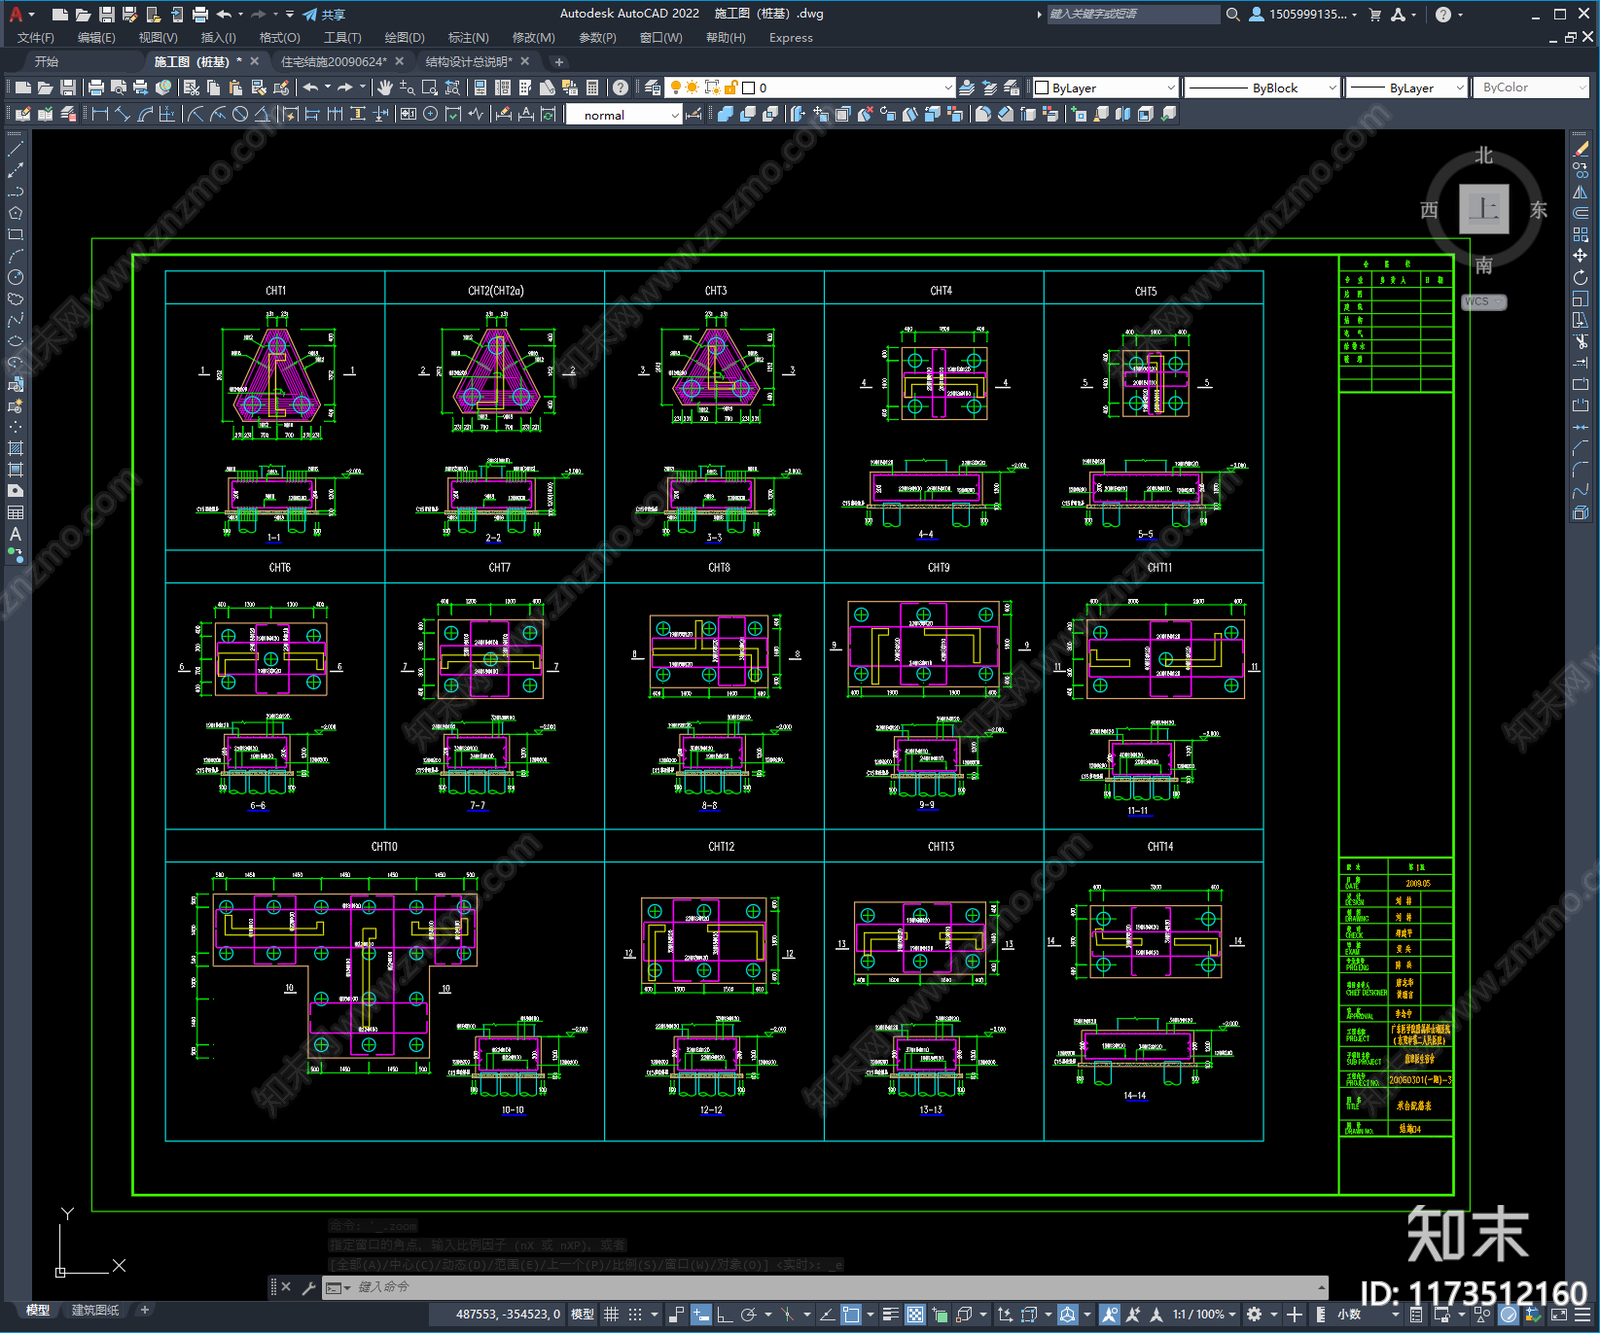Toggle polar tracking in status bar

click(x=748, y=1314)
